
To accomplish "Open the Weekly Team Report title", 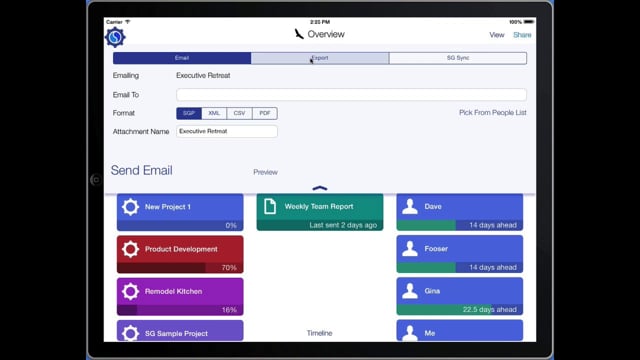I will tap(319, 207).
